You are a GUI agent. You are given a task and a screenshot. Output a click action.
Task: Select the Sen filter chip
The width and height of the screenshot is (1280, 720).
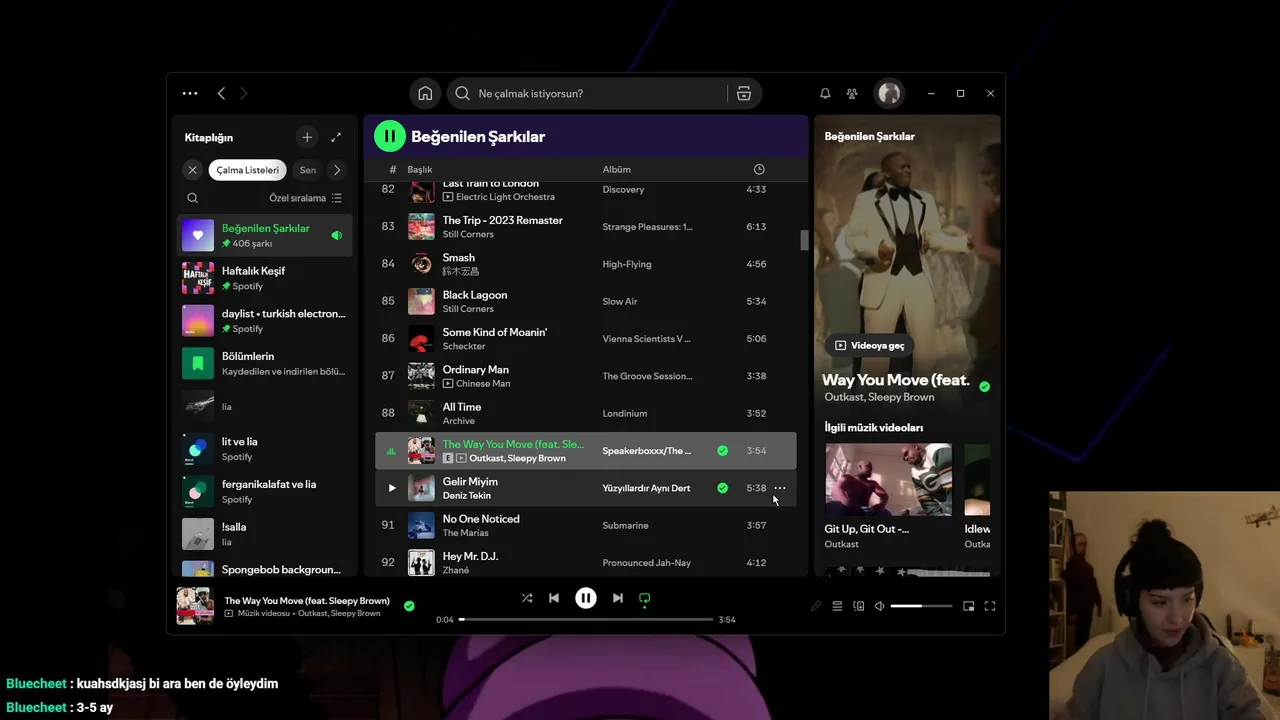[x=308, y=170]
